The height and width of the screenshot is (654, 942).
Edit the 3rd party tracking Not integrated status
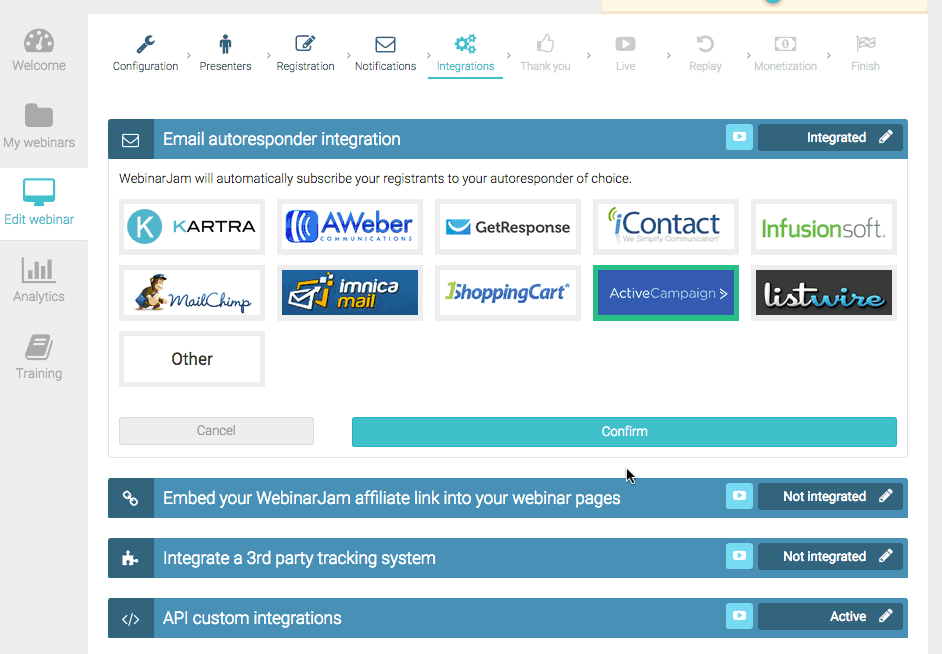click(830, 557)
